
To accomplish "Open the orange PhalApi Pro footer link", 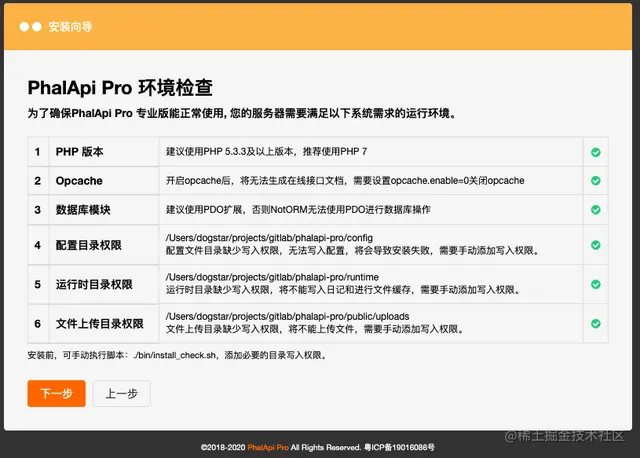I will pos(268,447).
